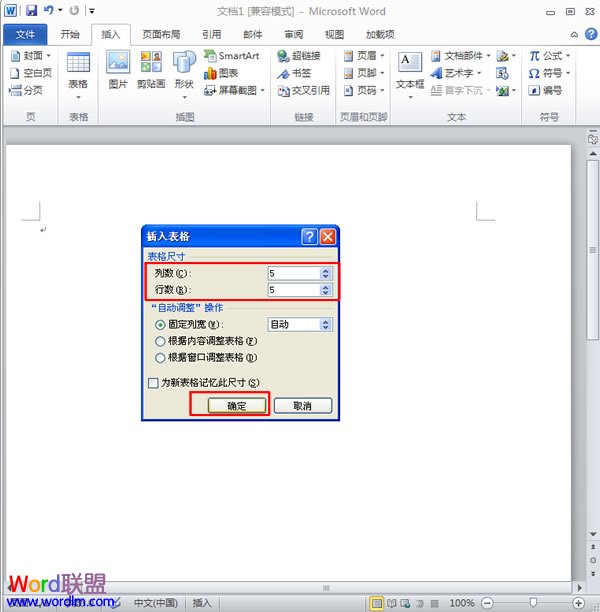Open Word Help question mark icon
The width and height of the screenshot is (600, 612).
click(x=591, y=34)
